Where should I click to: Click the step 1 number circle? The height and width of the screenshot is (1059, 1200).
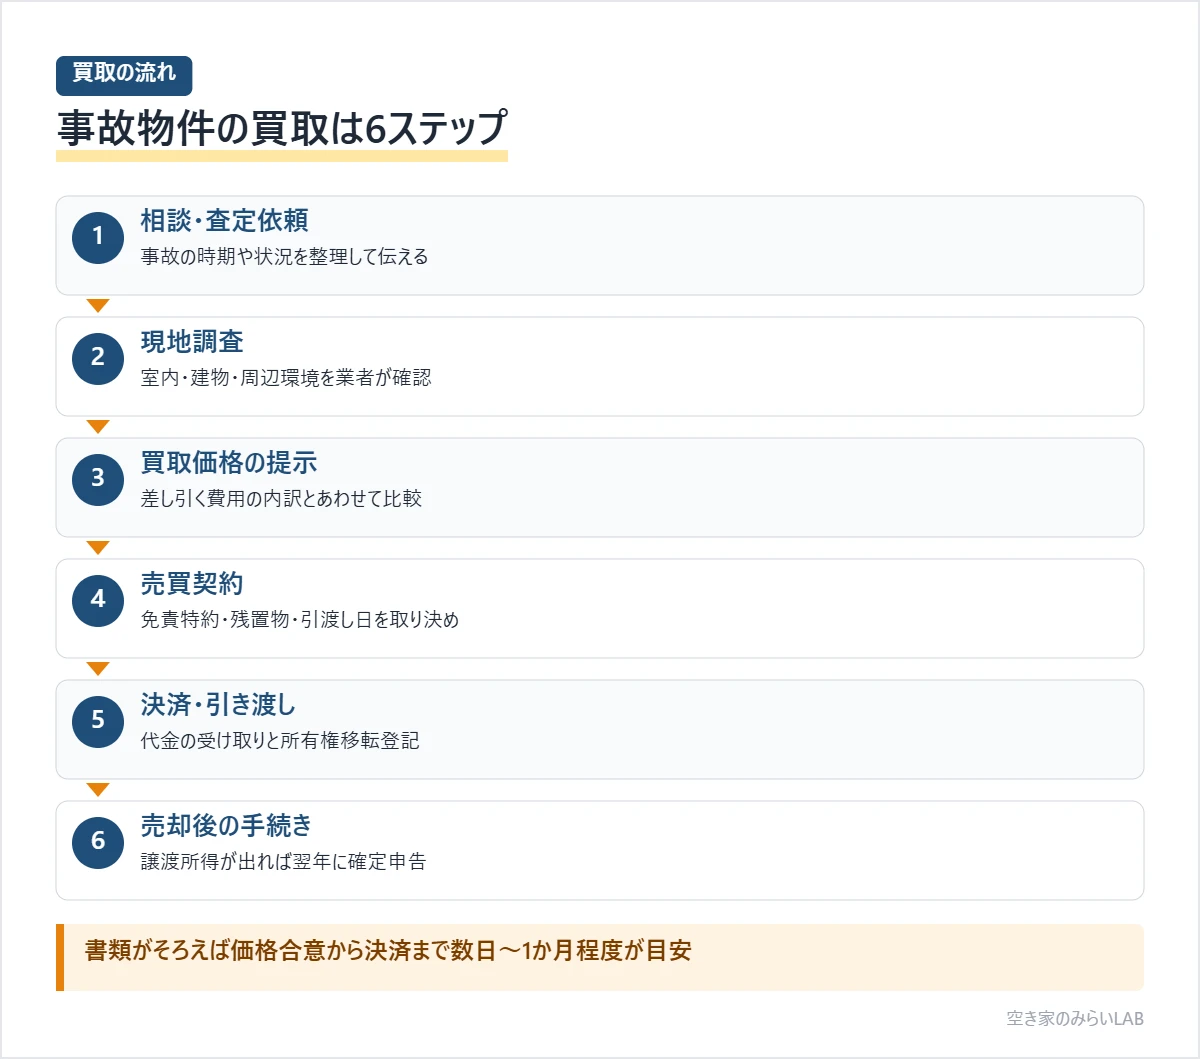98,237
